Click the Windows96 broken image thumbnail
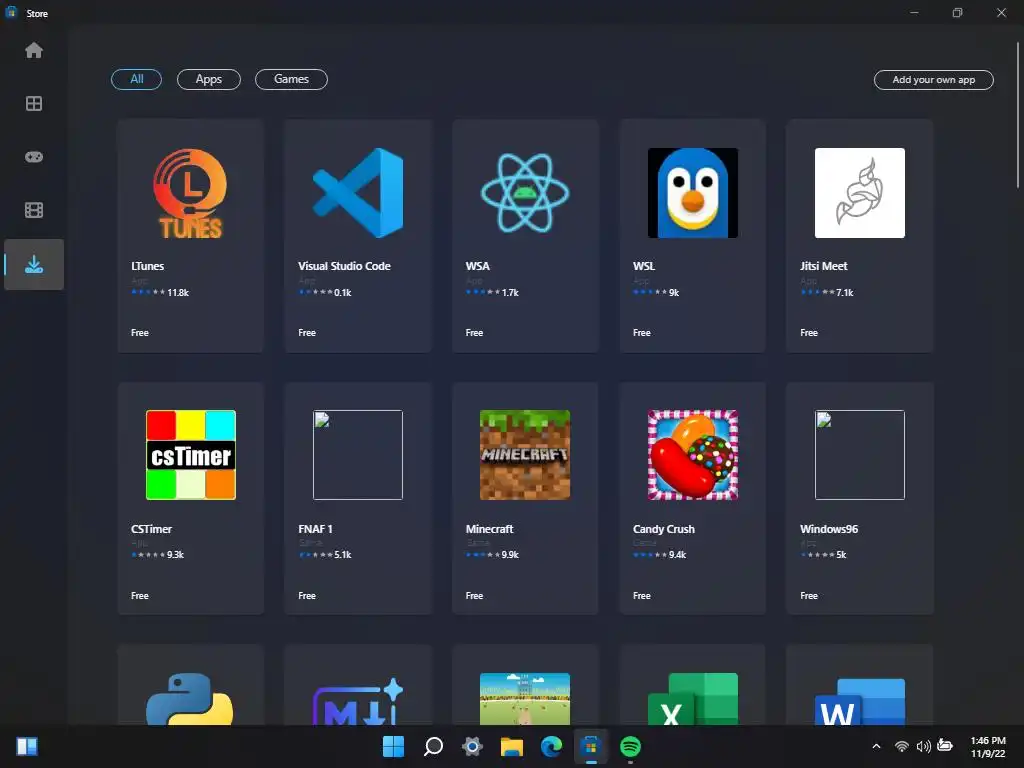 tap(860, 455)
